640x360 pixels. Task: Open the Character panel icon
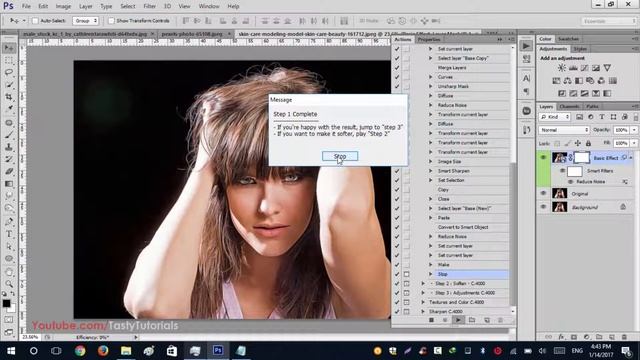coord(526,78)
